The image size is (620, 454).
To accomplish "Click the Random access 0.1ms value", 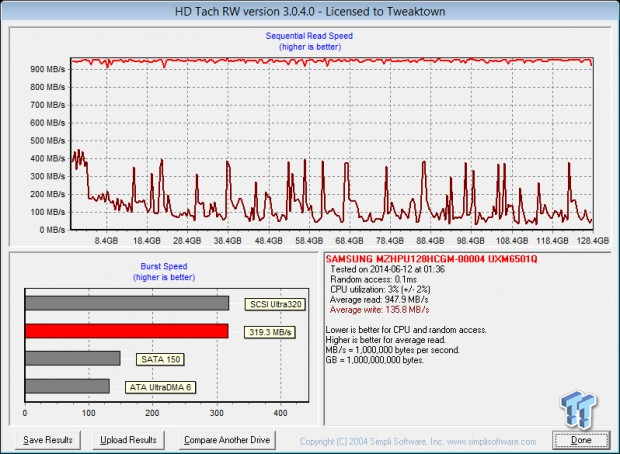I will 373,279.
